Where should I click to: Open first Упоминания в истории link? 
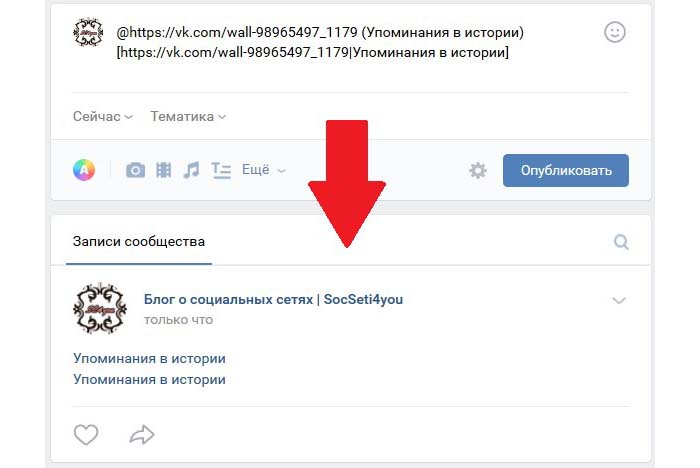click(150, 359)
